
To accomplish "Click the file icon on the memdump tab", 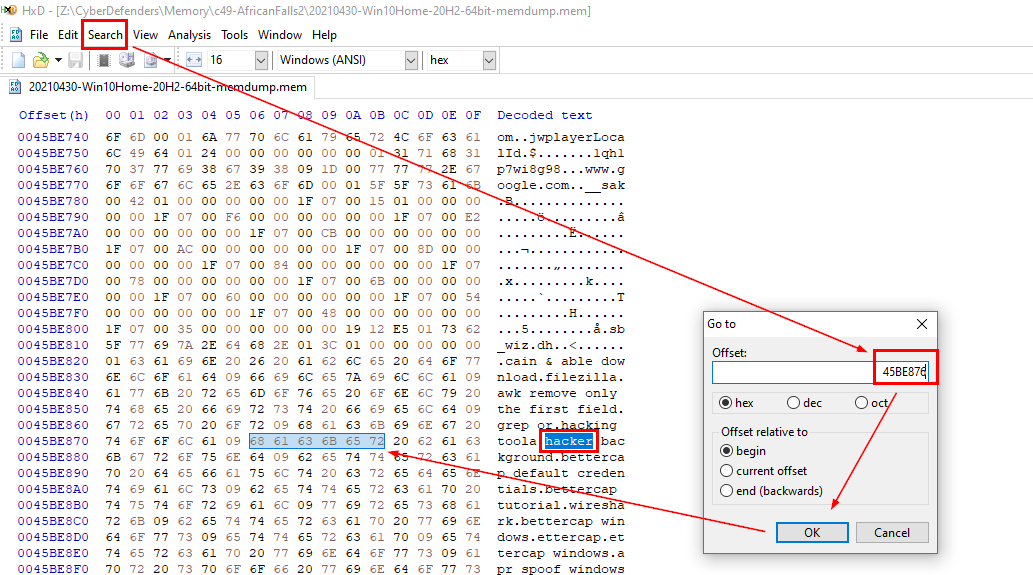I will [x=15, y=87].
